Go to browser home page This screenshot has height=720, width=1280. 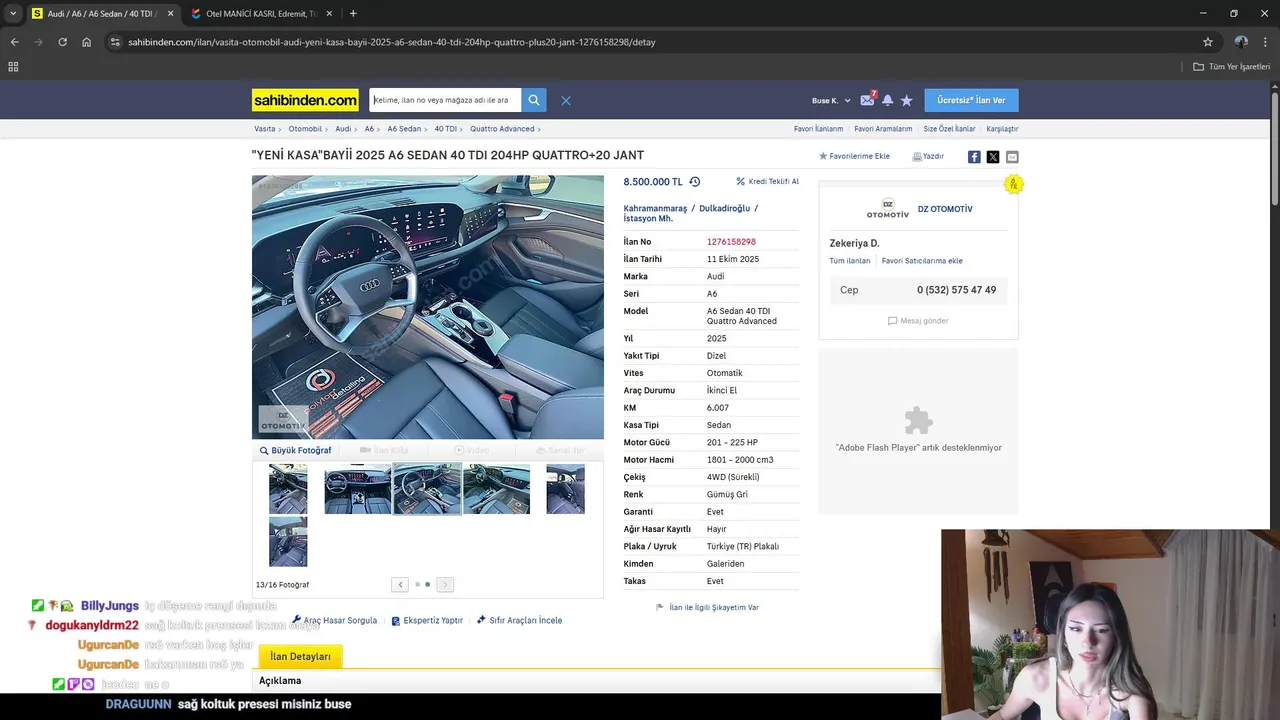(x=87, y=42)
